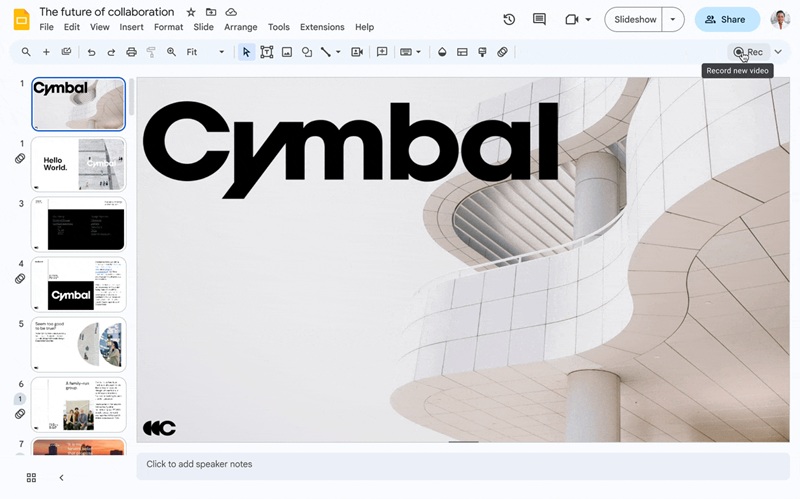This screenshot has height=499, width=800.
Task: Click the animation icon beside slide 4
Action: 20,279
